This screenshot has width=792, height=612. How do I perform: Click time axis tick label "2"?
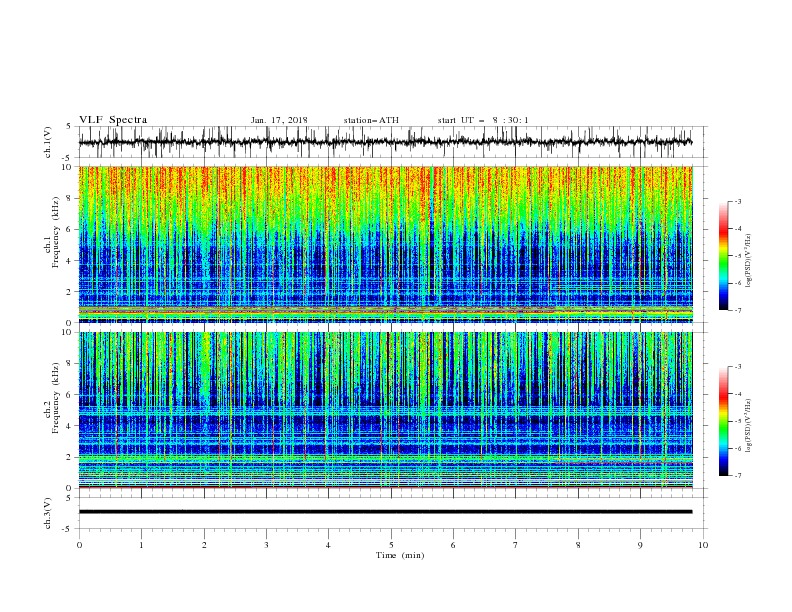[204, 545]
